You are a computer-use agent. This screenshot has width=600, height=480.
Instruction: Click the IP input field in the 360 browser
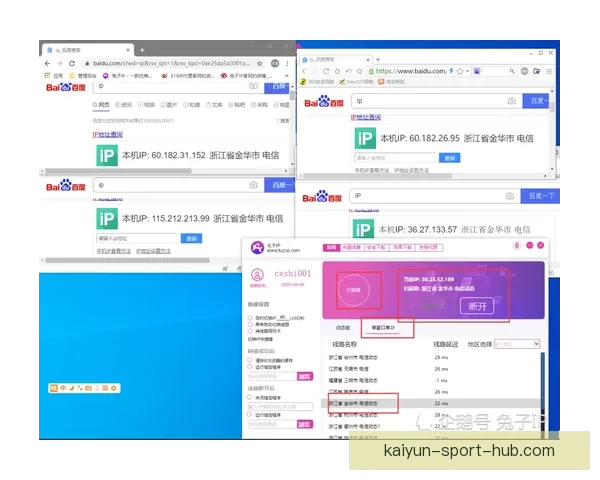tap(395, 158)
